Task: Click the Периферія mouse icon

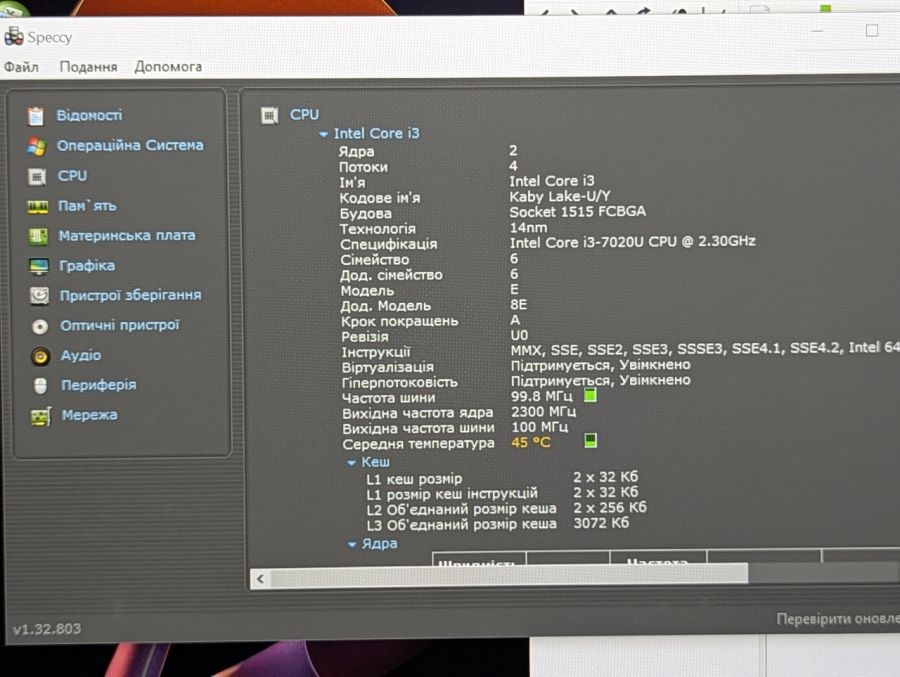Action: pyautogui.click(x=40, y=386)
